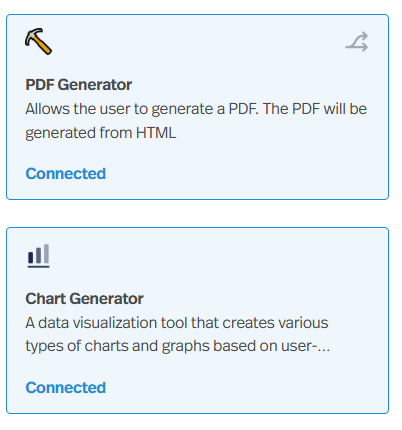Click the bar chart icon on Chart Generator
Screen dimensions: 402x430
tap(38, 256)
